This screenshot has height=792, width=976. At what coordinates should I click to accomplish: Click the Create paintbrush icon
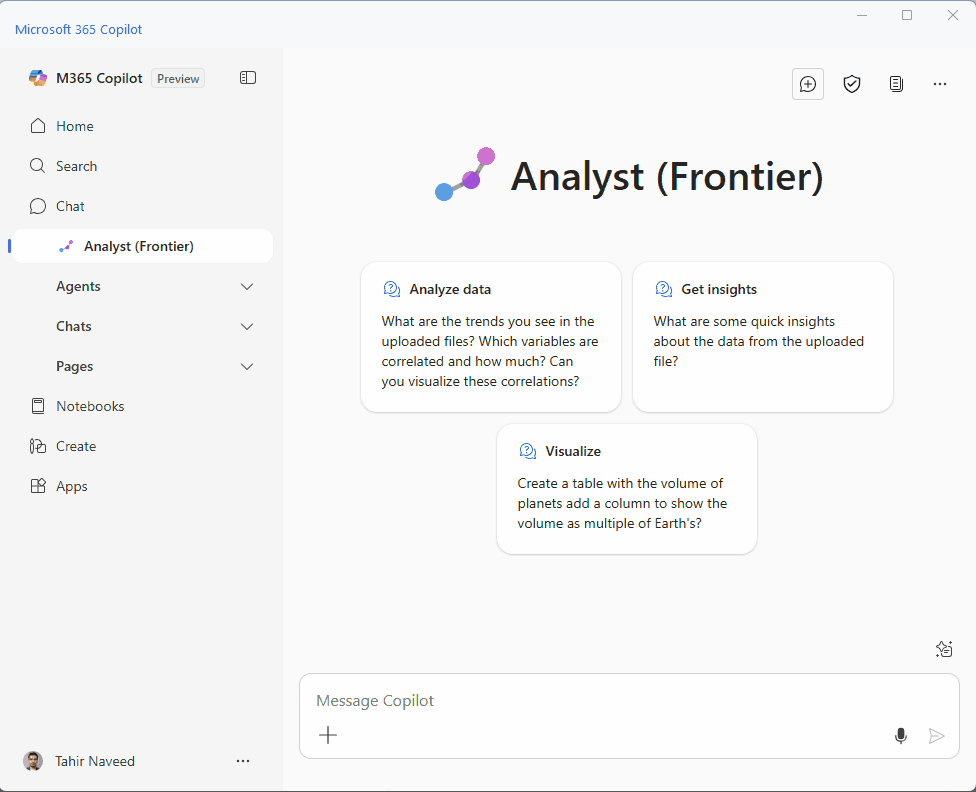pos(38,446)
